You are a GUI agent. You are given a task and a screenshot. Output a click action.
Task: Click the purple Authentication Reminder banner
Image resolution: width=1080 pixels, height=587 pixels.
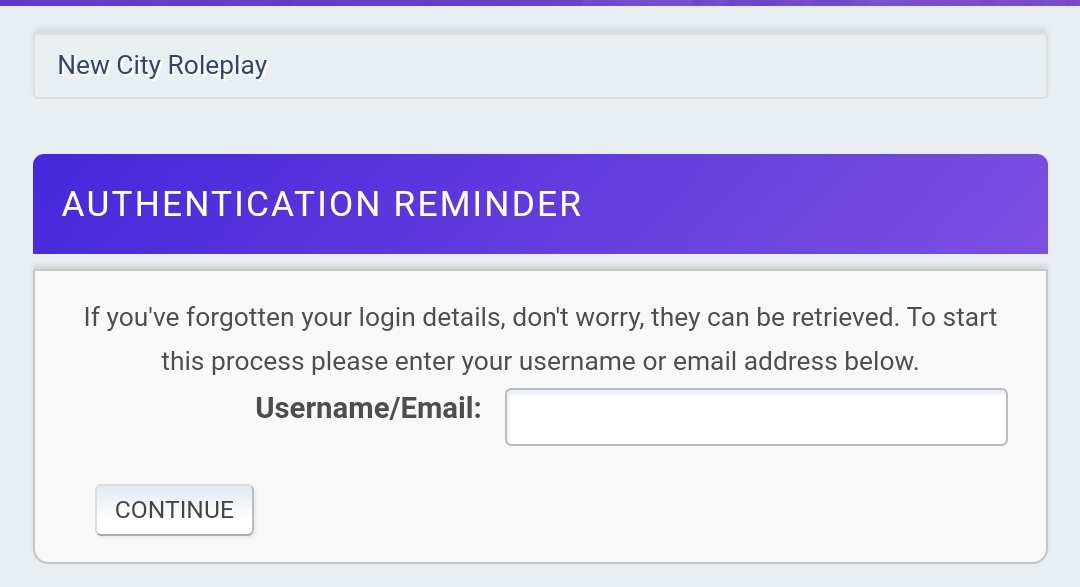click(540, 204)
